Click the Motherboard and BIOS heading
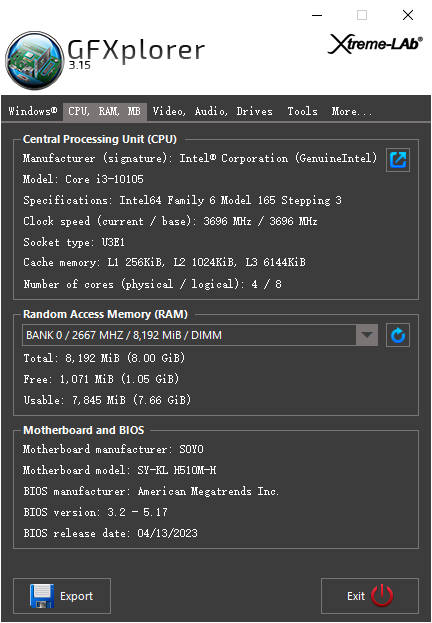 pyautogui.click(x=83, y=430)
